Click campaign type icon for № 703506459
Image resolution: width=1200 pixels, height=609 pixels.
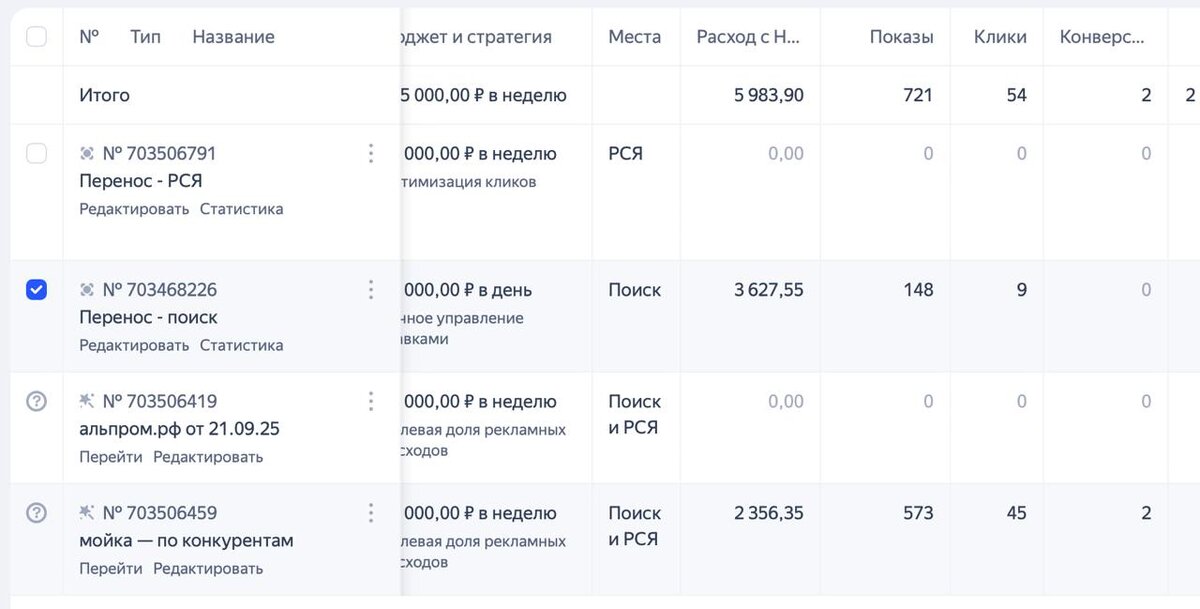87,513
